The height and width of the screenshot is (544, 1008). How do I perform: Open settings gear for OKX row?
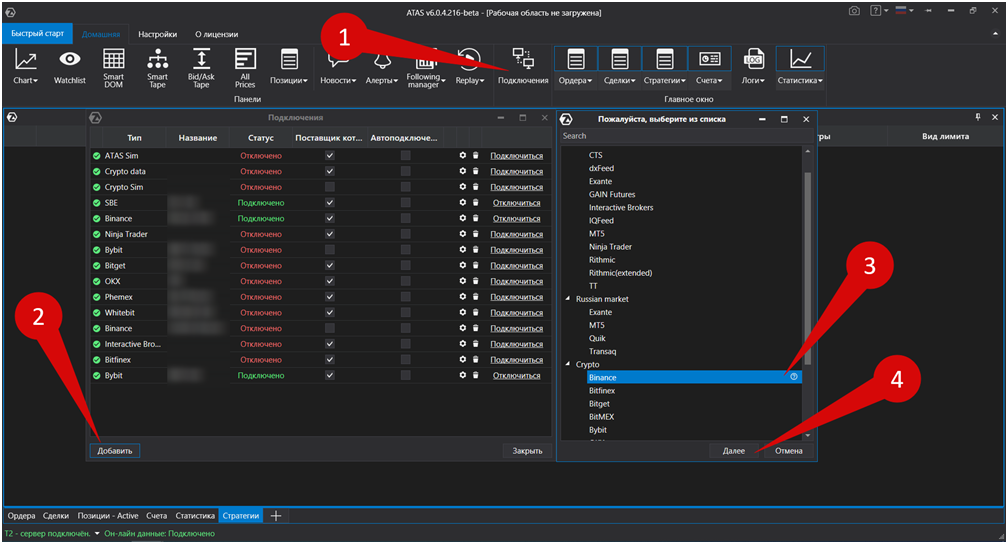[x=462, y=281]
